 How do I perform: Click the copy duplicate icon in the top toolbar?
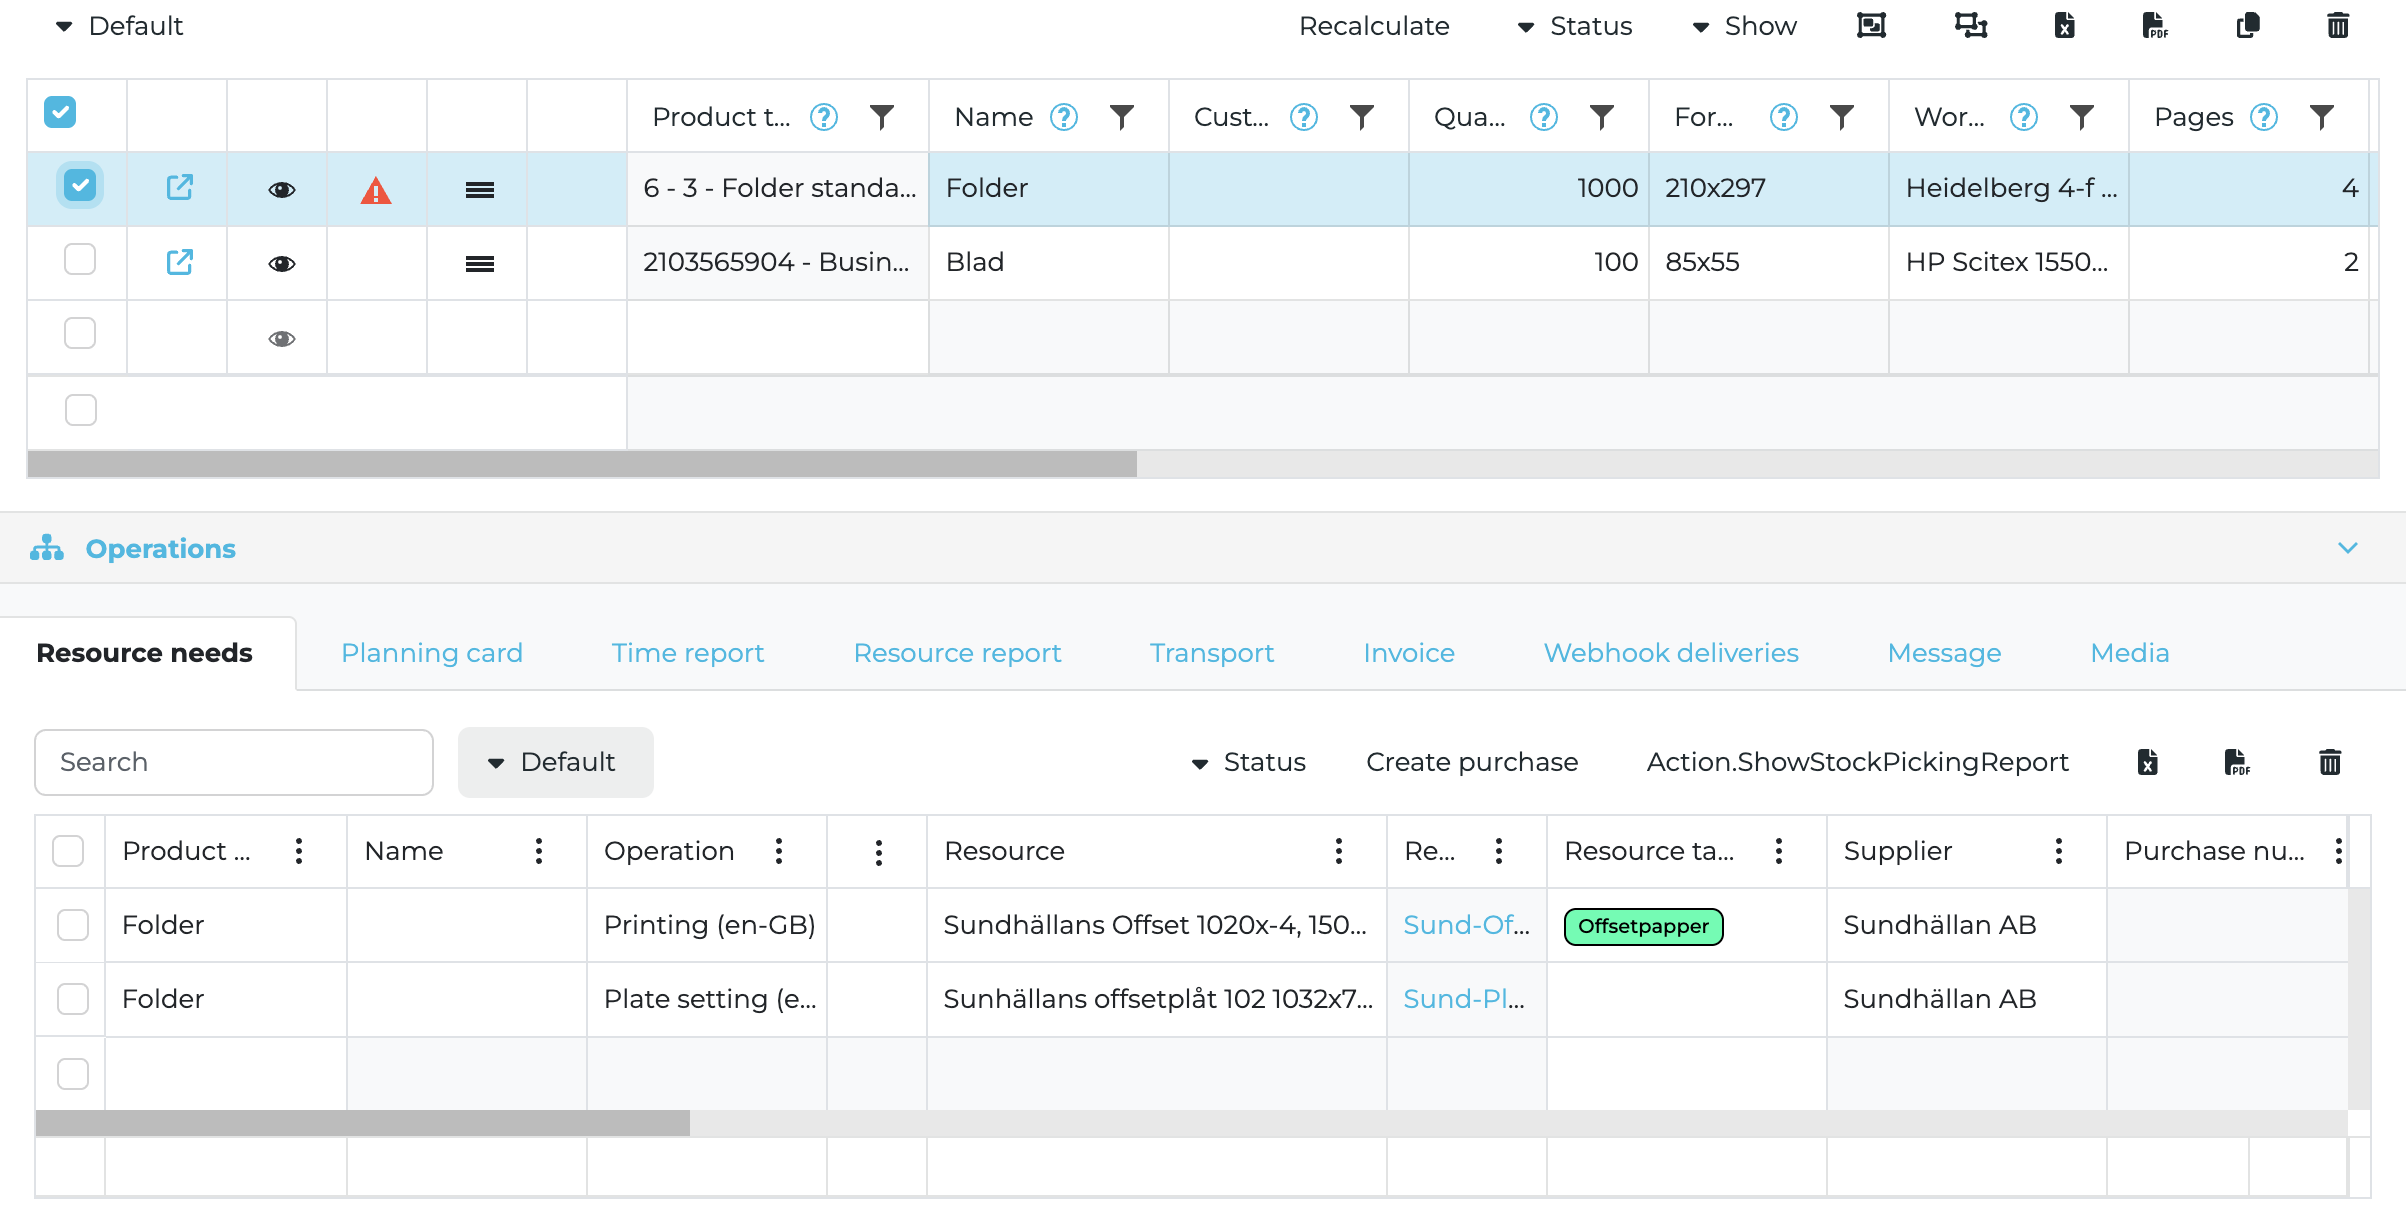click(x=2247, y=26)
